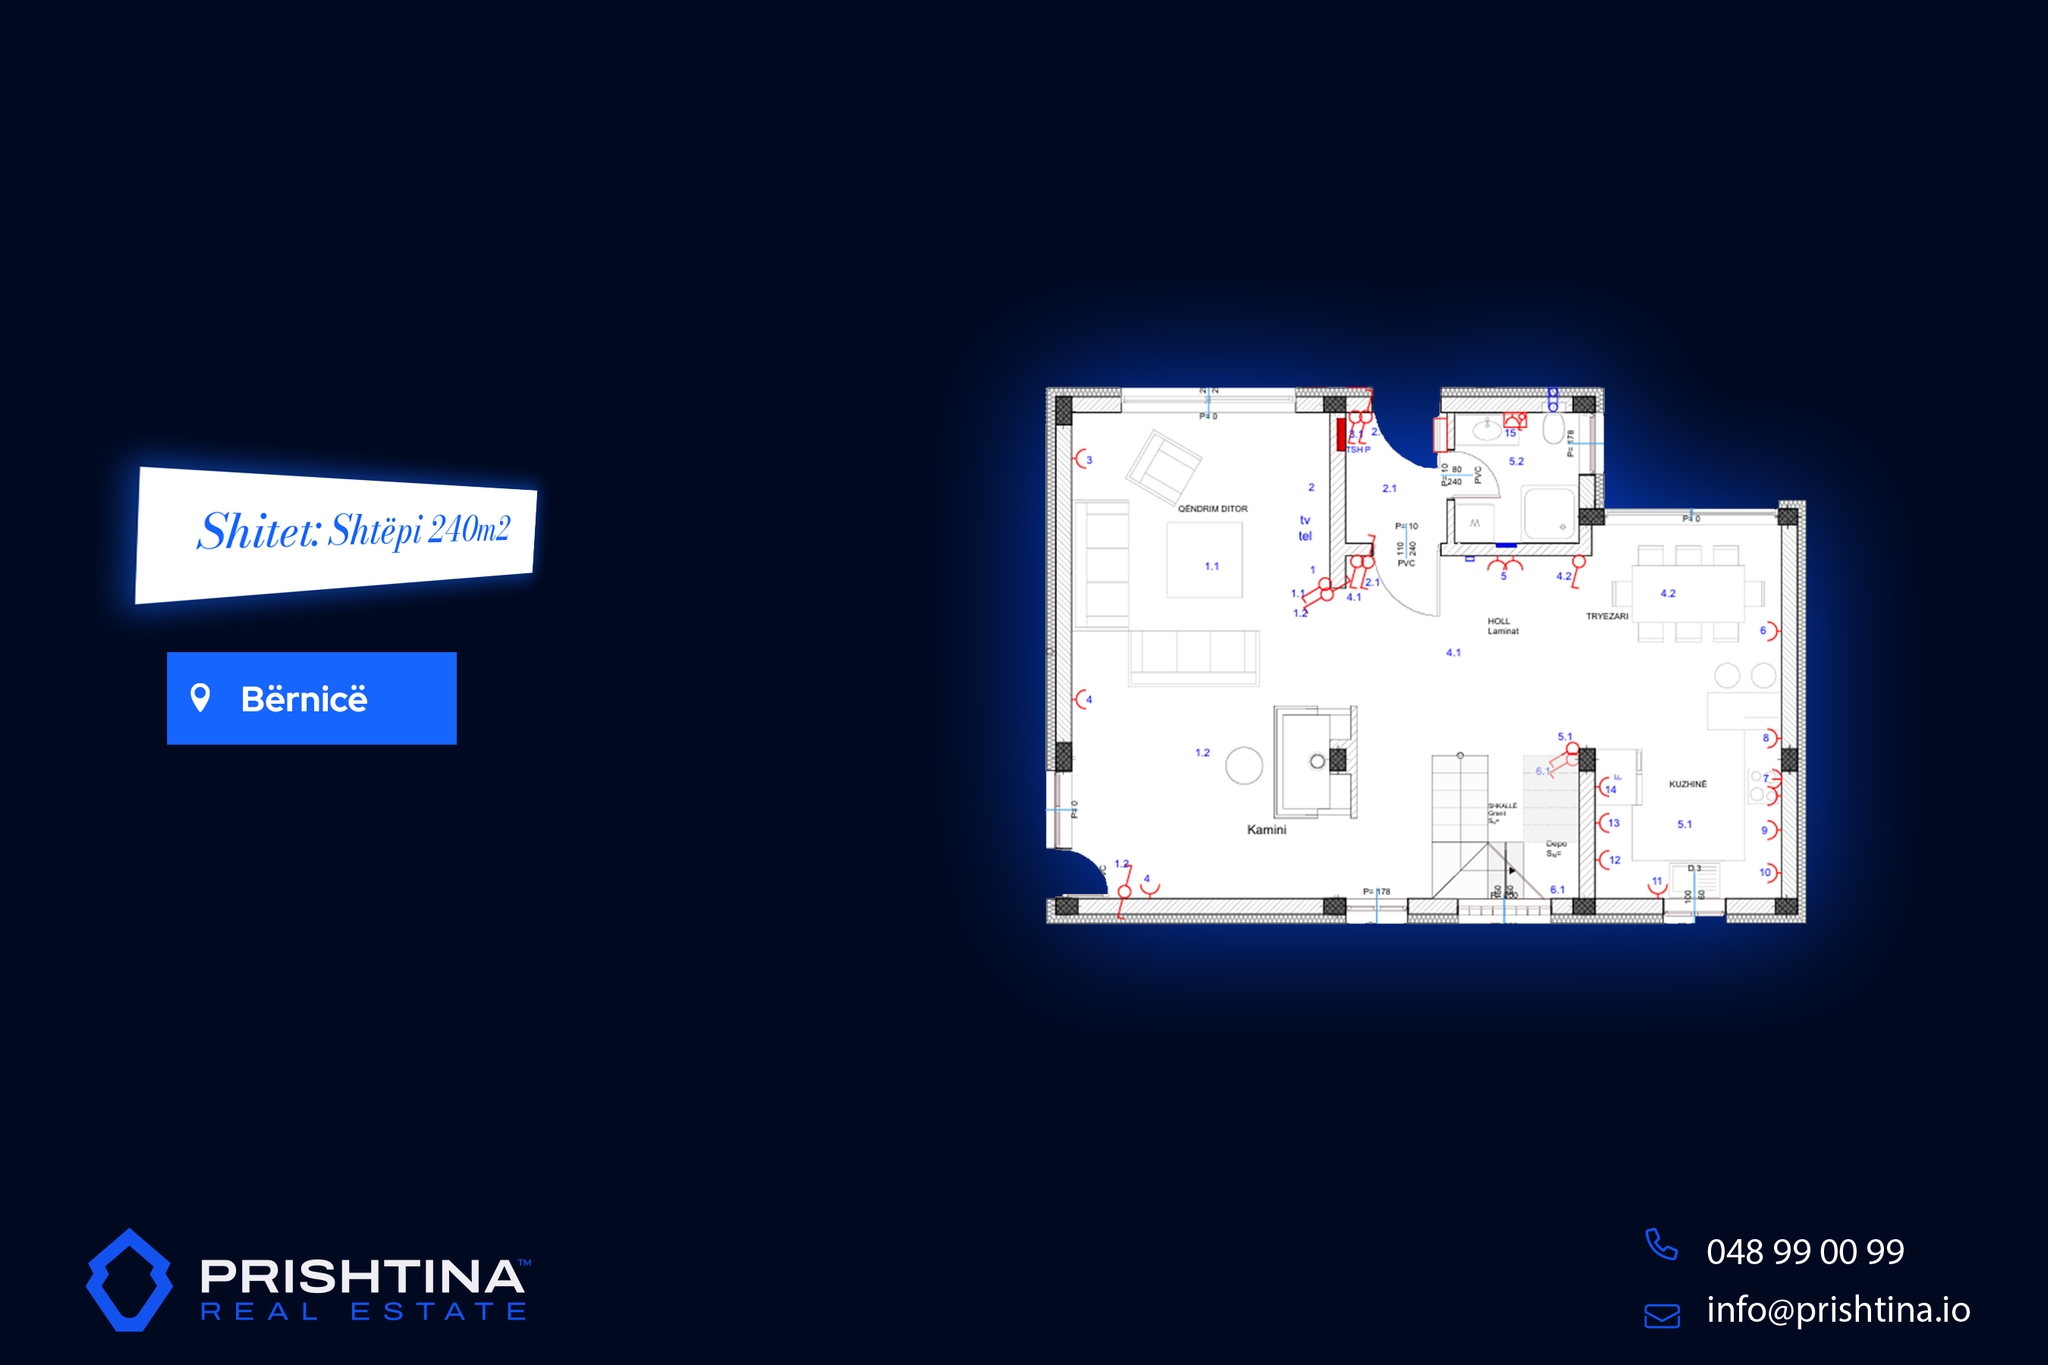Select the phone number 048 99 00 99
The height and width of the screenshot is (1365, 2048).
pyautogui.click(x=1805, y=1251)
